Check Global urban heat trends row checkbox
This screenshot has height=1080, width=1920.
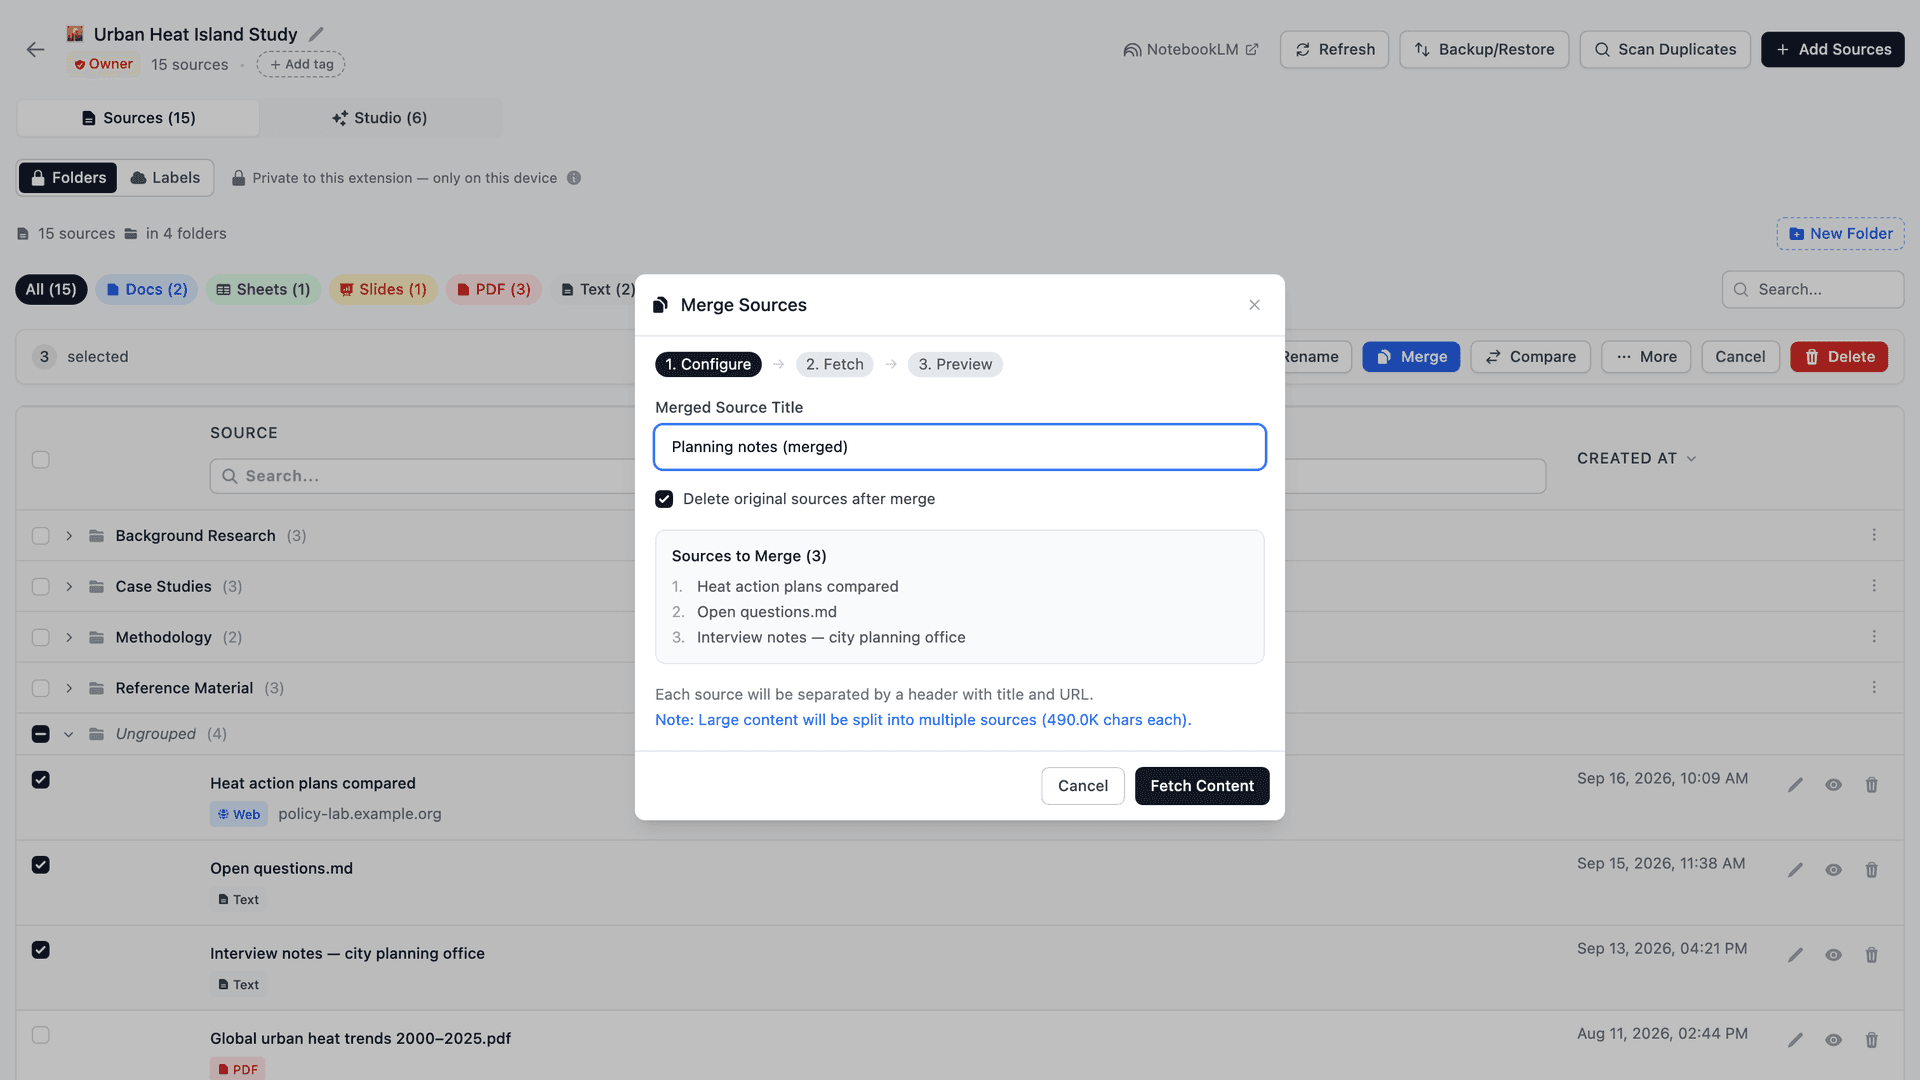click(41, 1035)
